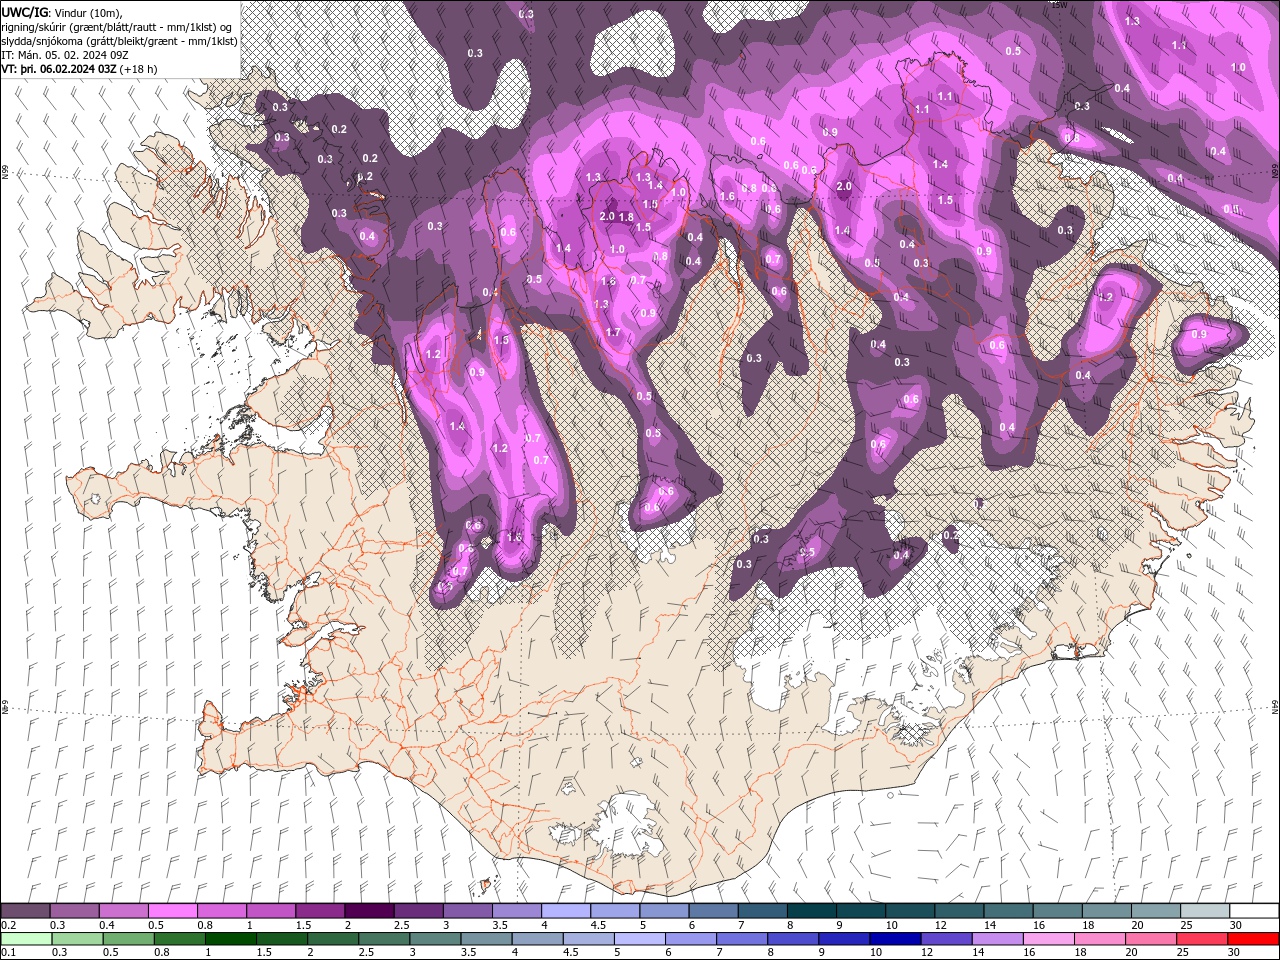This screenshot has width=1280, height=960.
Task: Click the upper legend swatch between 4 and 4.5
Action: pos(565,911)
